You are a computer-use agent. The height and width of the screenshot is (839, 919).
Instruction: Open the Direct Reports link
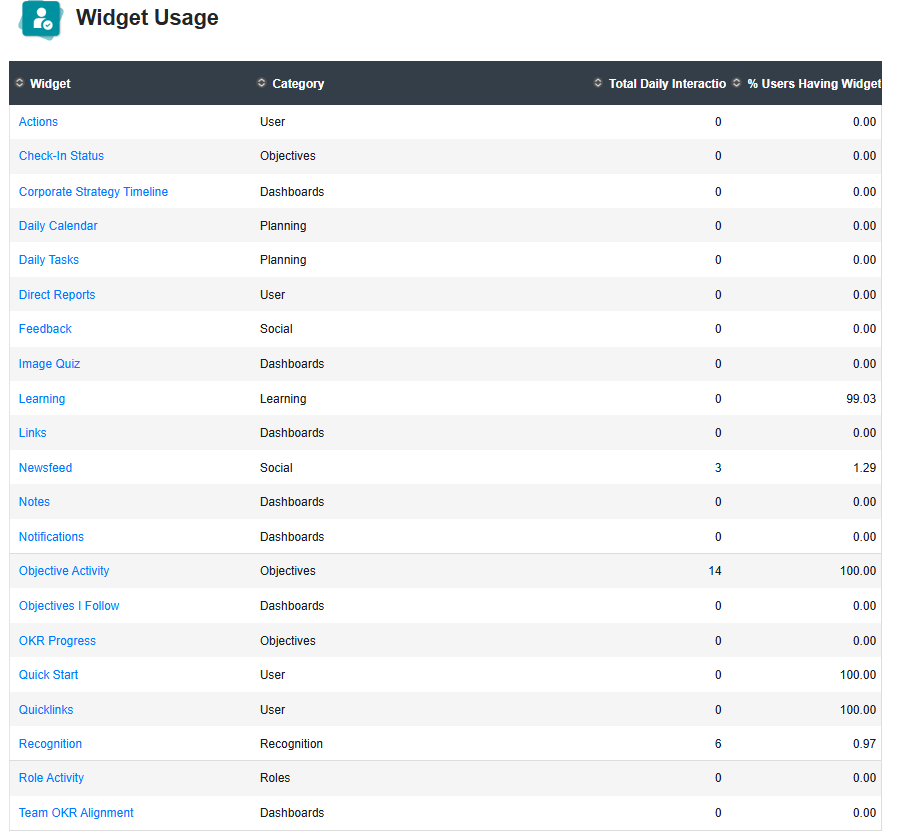pyautogui.click(x=57, y=295)
